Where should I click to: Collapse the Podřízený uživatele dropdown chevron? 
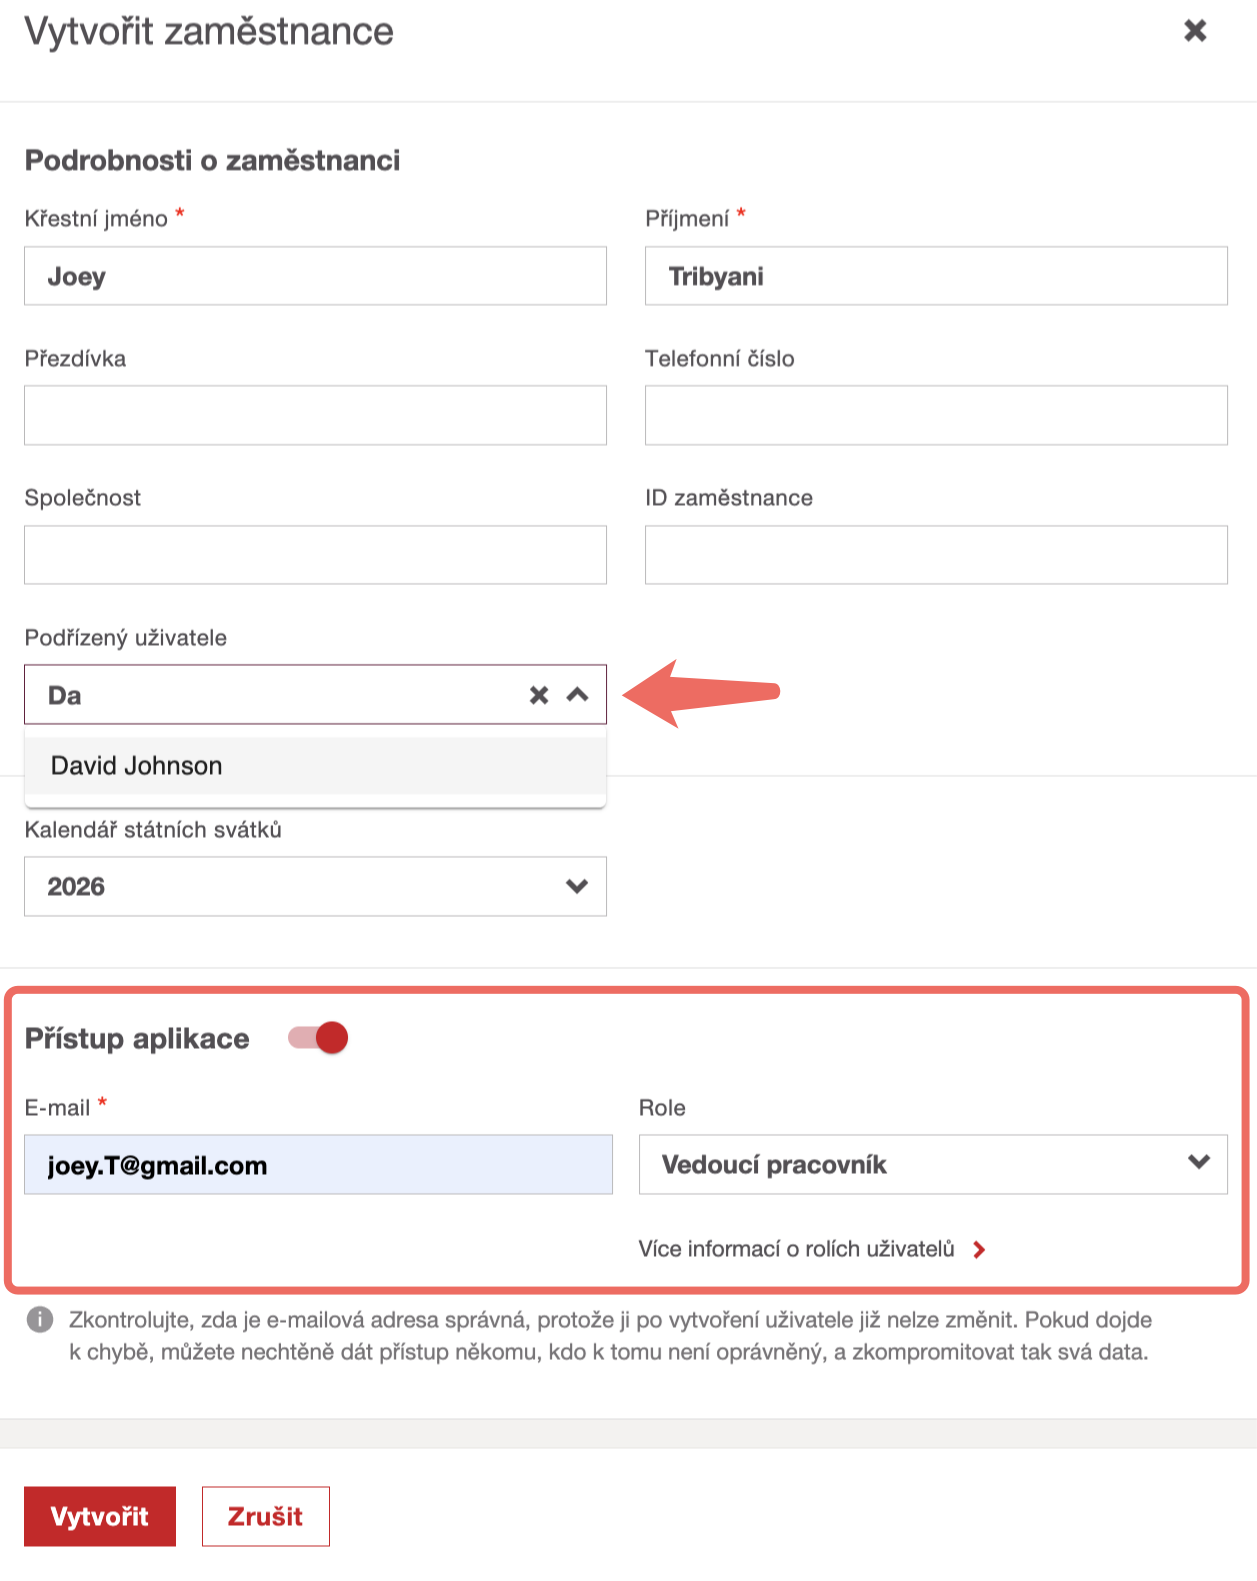click(577, 695)
